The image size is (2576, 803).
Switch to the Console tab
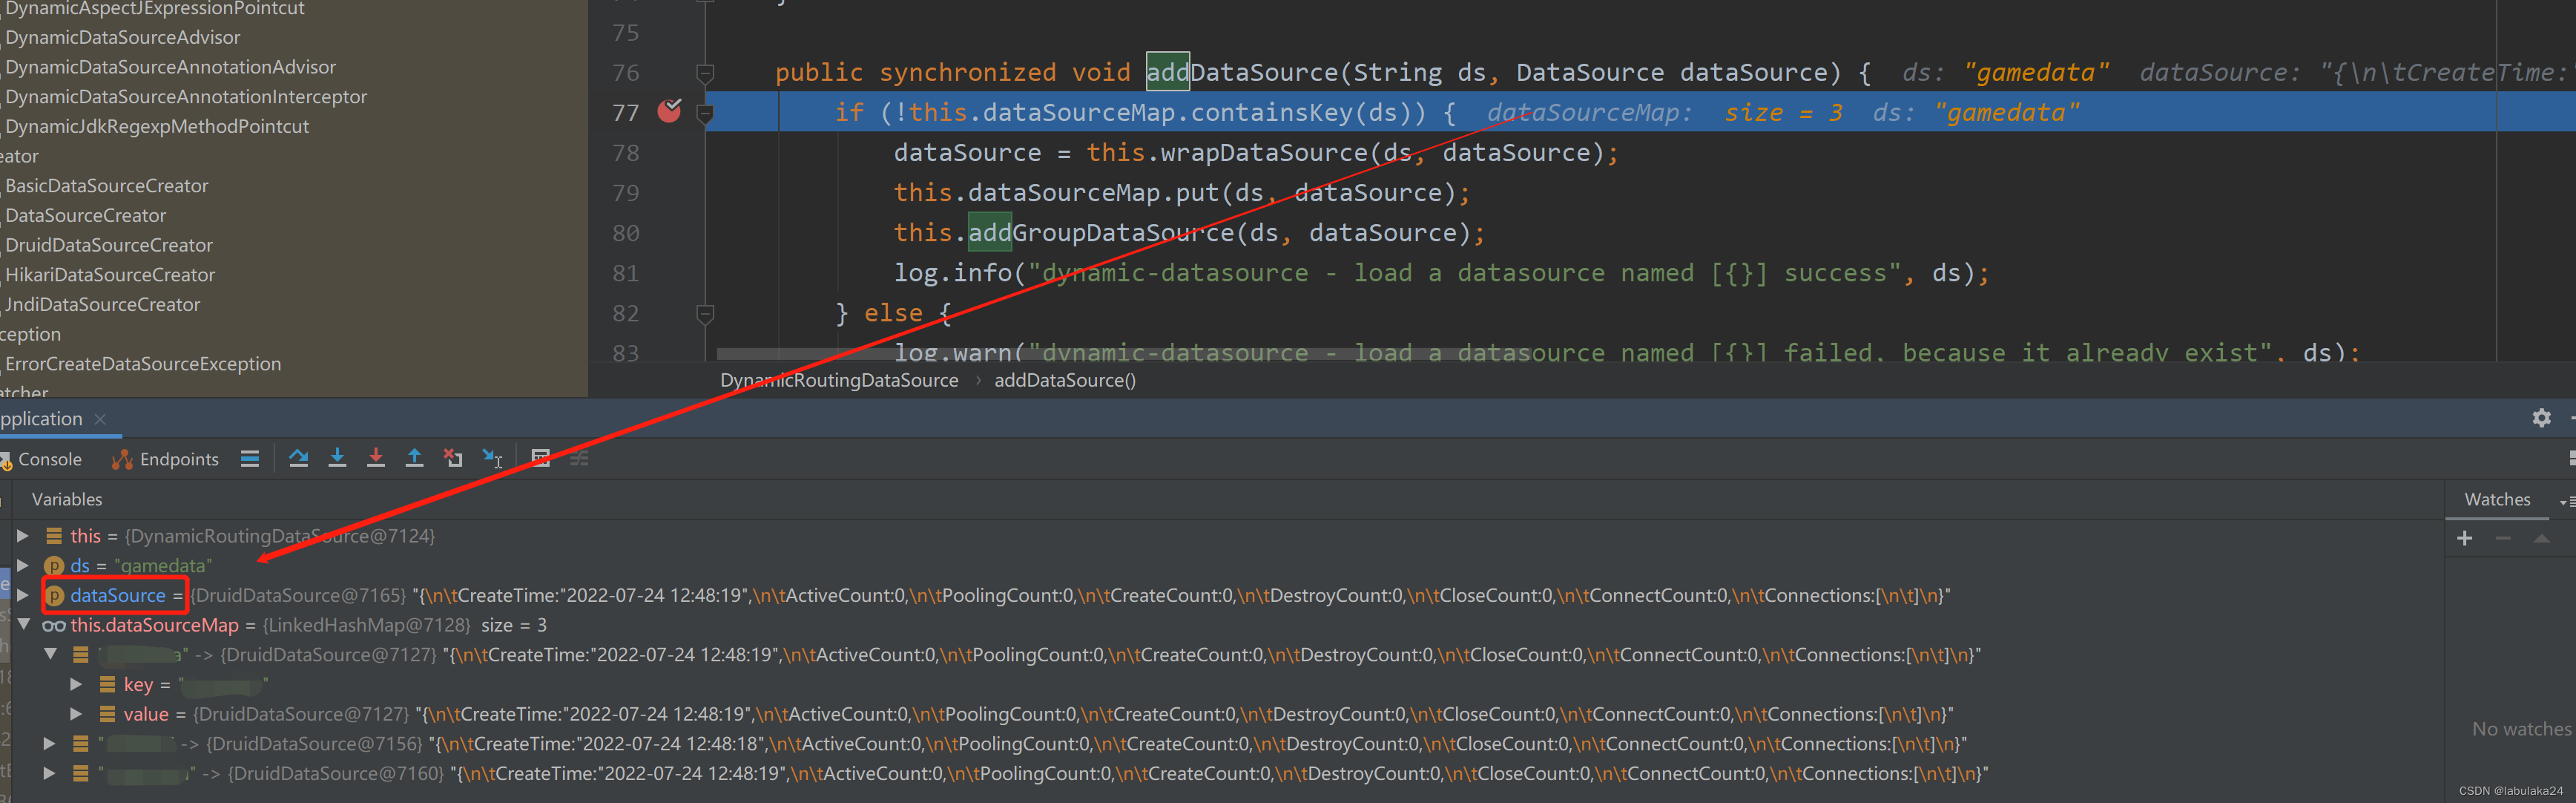click(x=49, y=459)
